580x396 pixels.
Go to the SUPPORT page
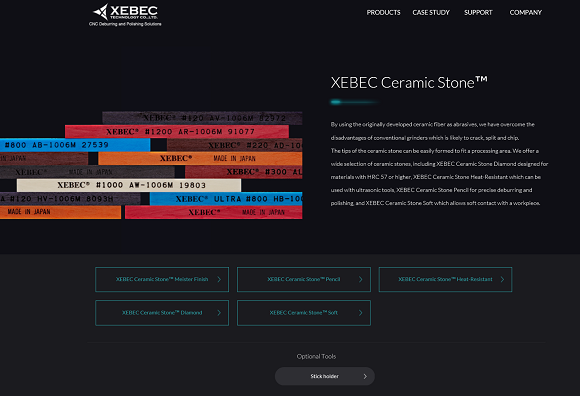pyautogui.click(x=478, y=13)
